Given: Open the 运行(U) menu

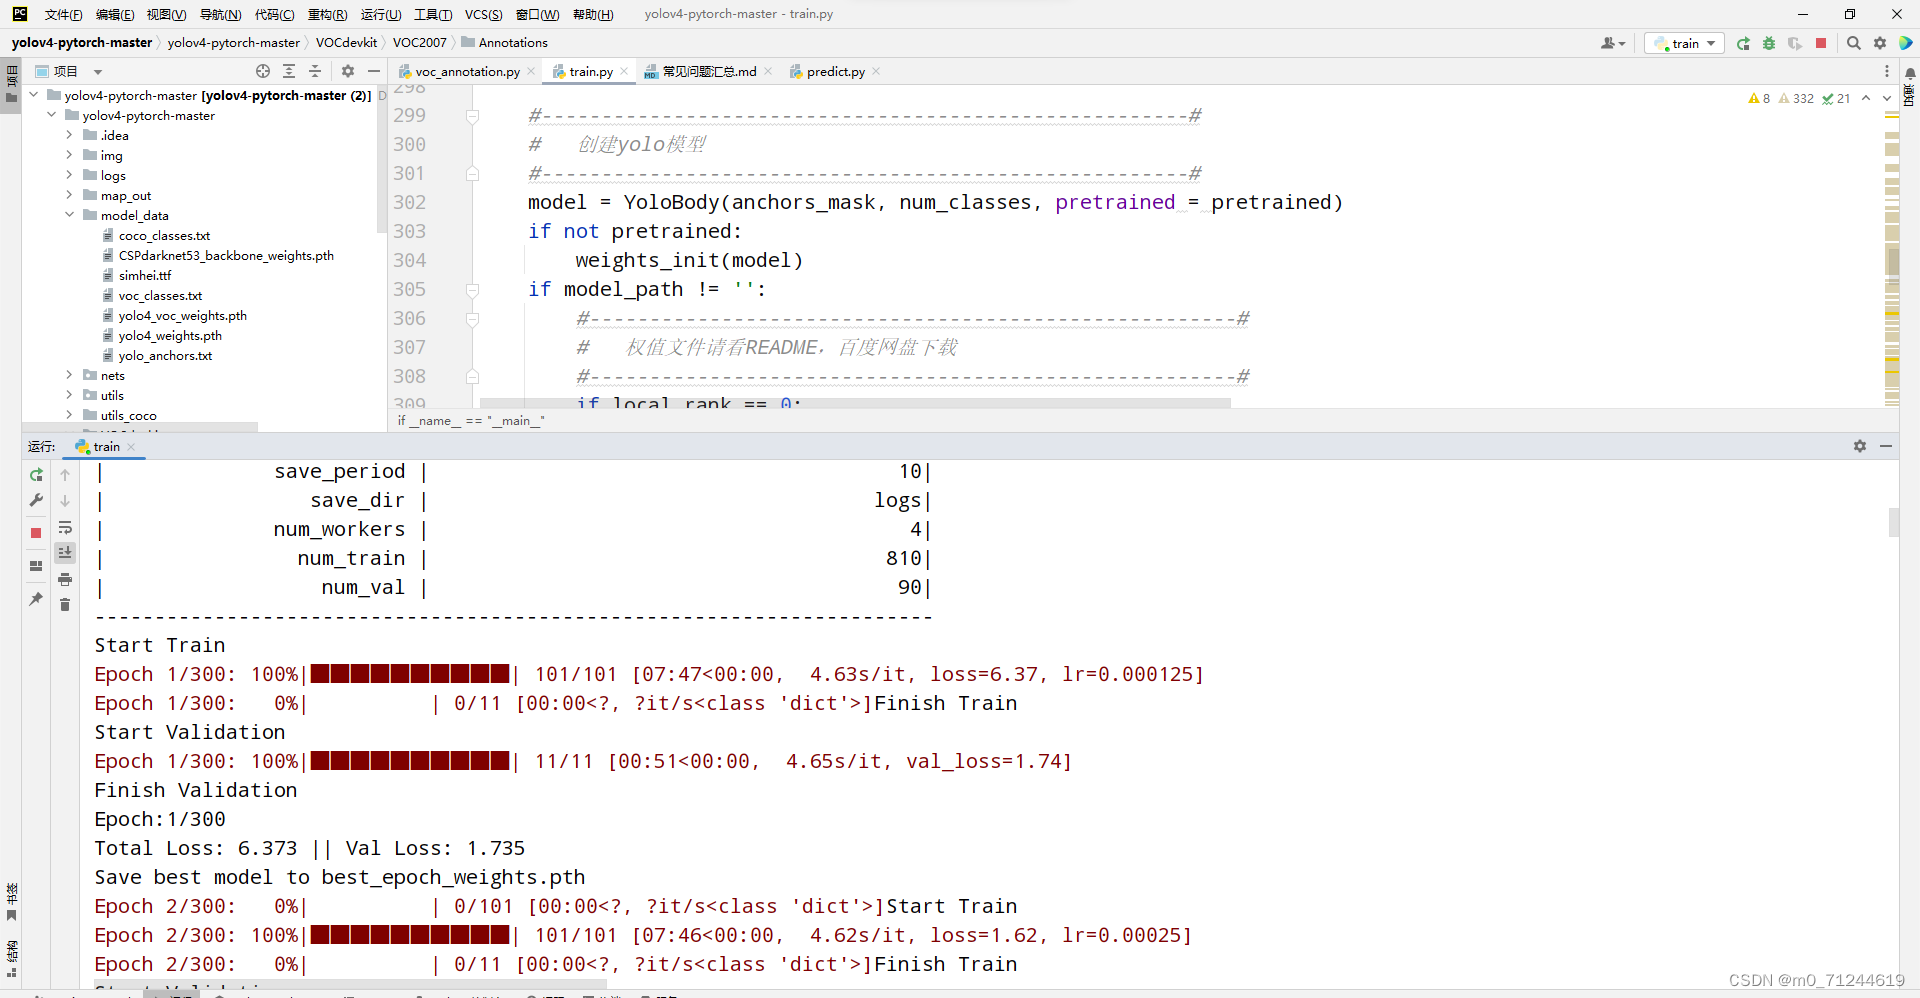Looking at the screenshot, I should click(x=380, y=14).
